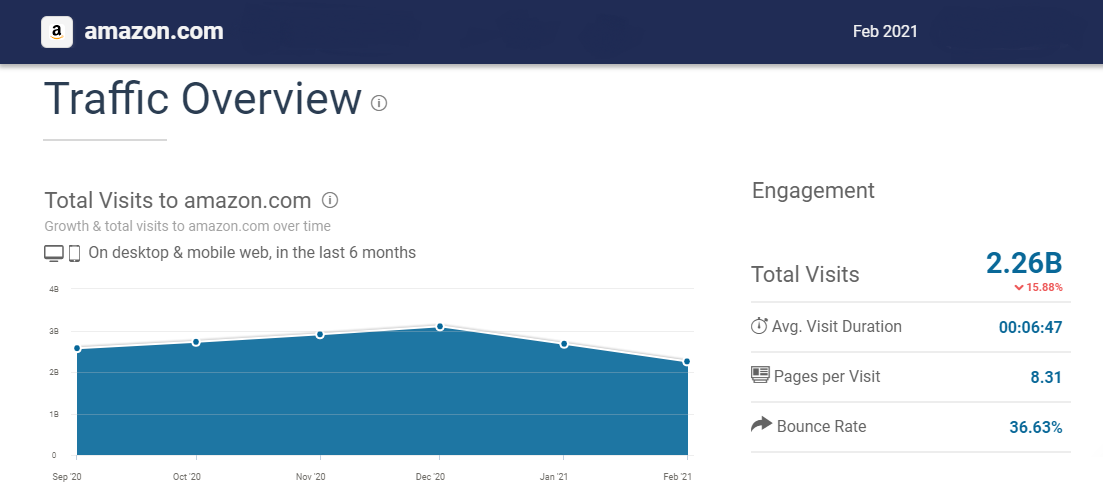Click the Bounce Rate arrow icon
Screen dimensions: 1103x497
(761, 426)
